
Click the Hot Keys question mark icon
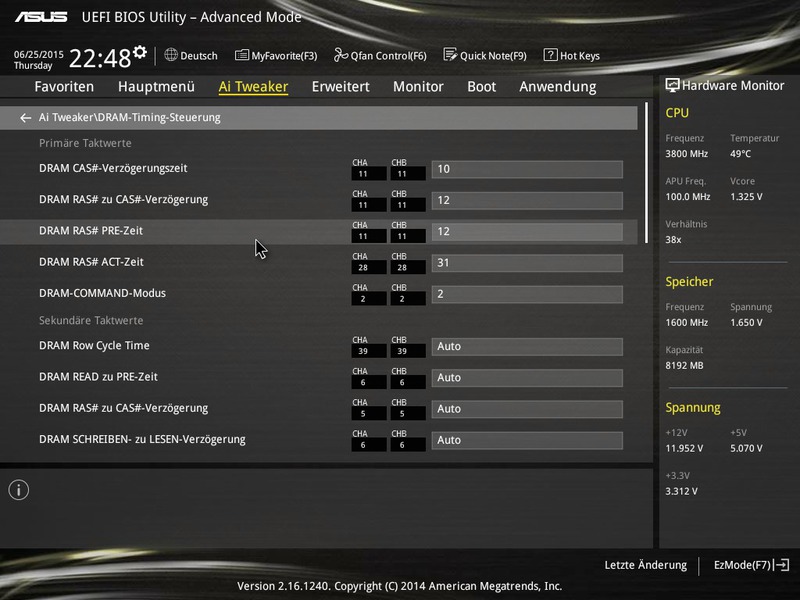pyautogui.click(x=550, y=55)
